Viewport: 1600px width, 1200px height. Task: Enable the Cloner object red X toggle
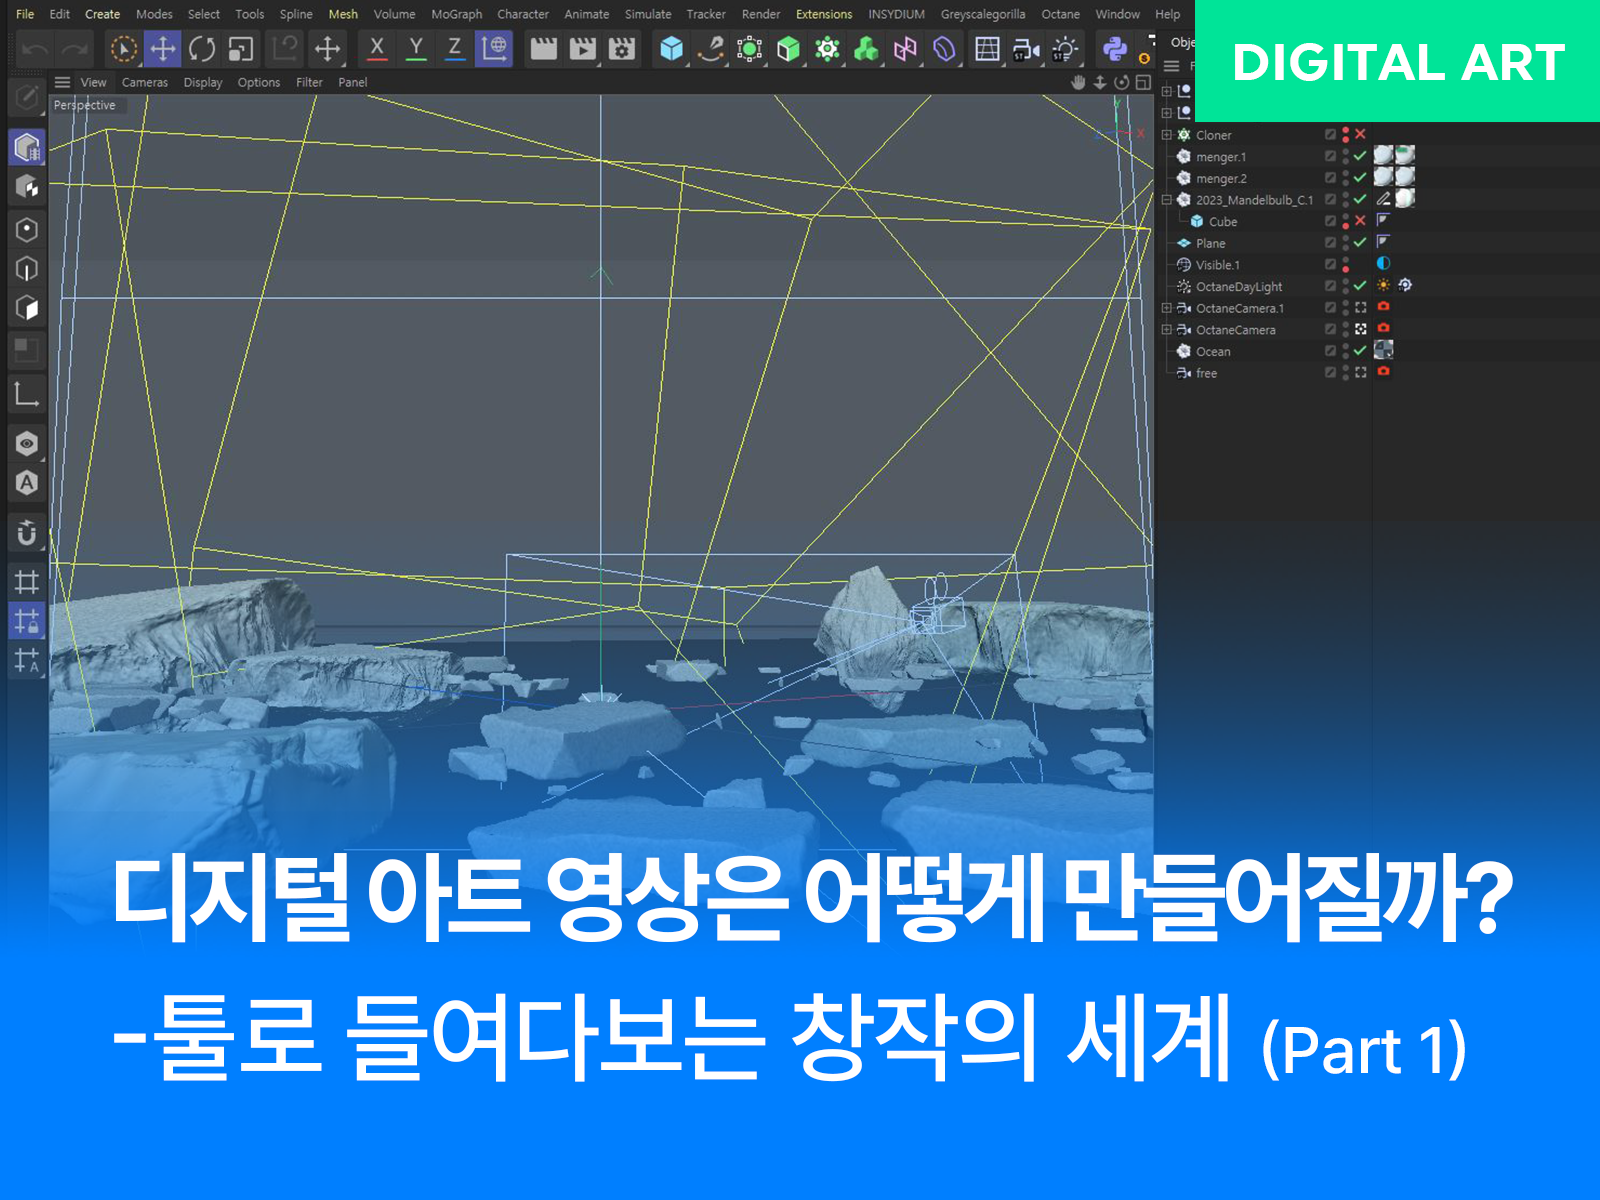point(1360,134)
